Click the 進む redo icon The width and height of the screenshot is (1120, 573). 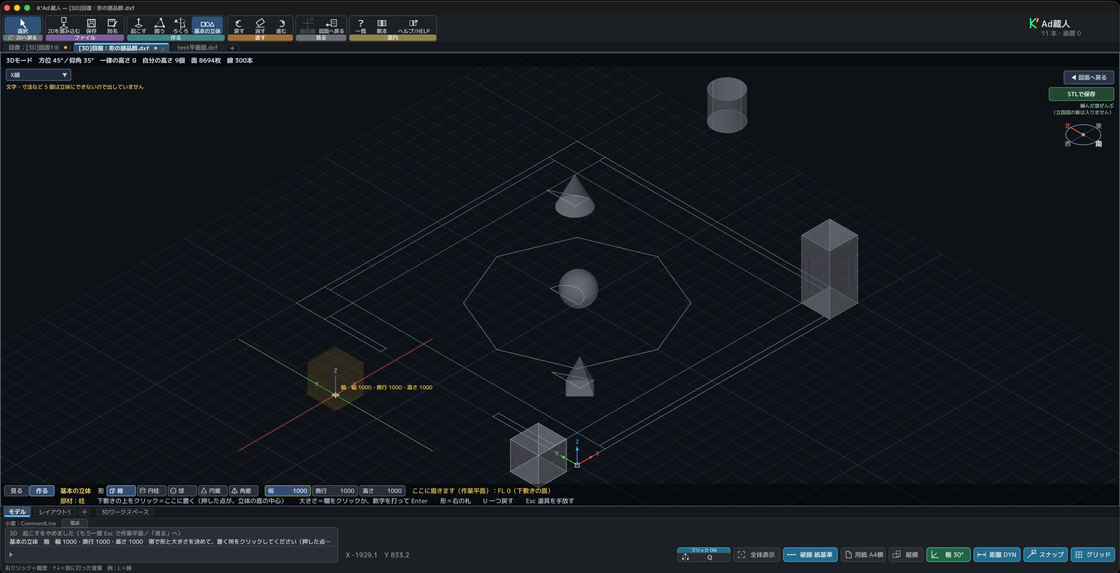(281, 26)
